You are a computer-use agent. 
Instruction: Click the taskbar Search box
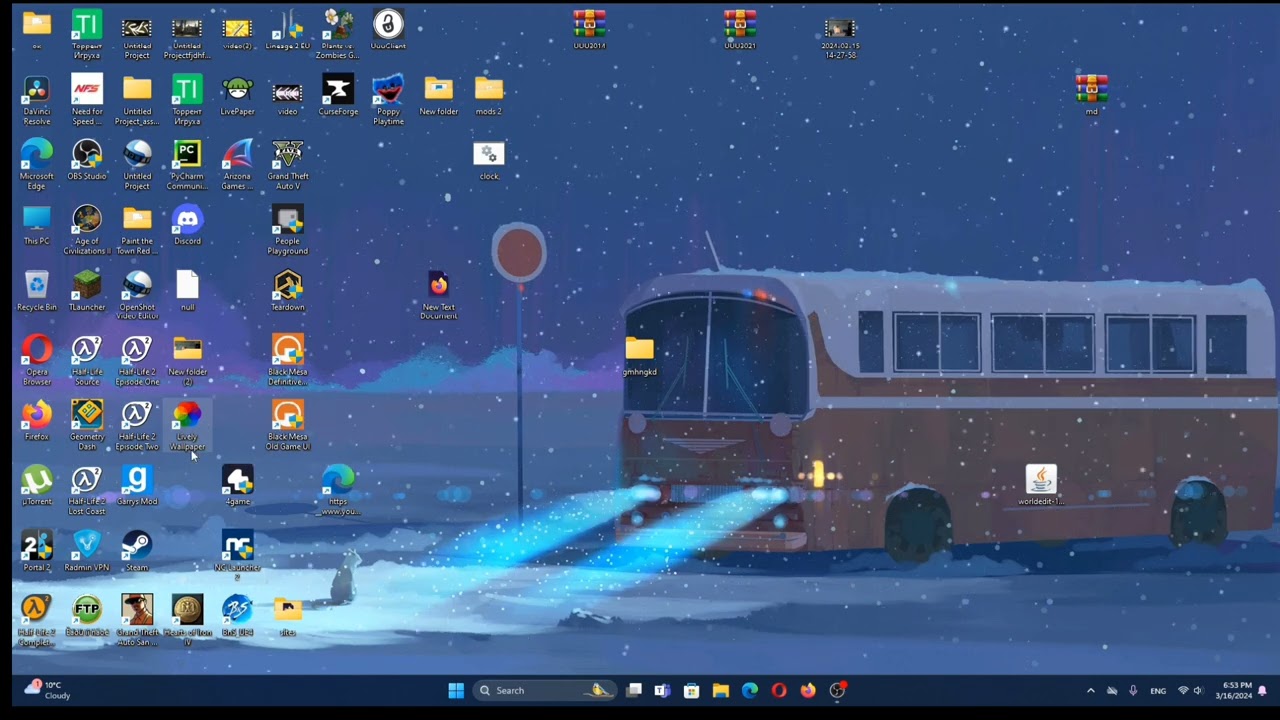pyautogui.click(x=546, y=690)
